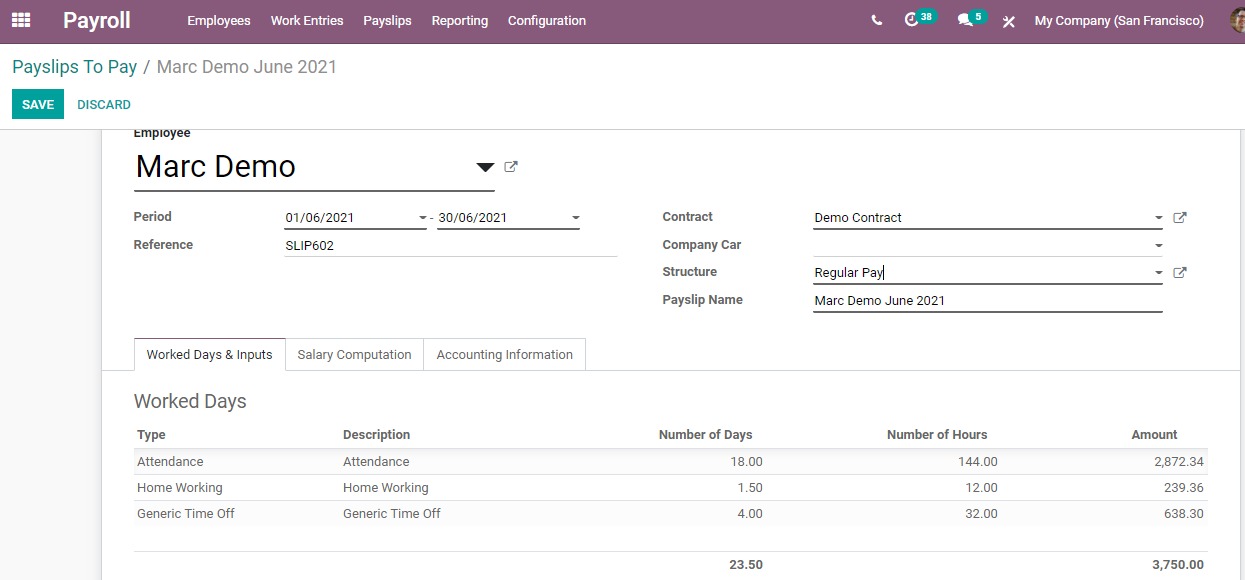
Task: Open the Reporting menu
Action: (x=460, y=20)
